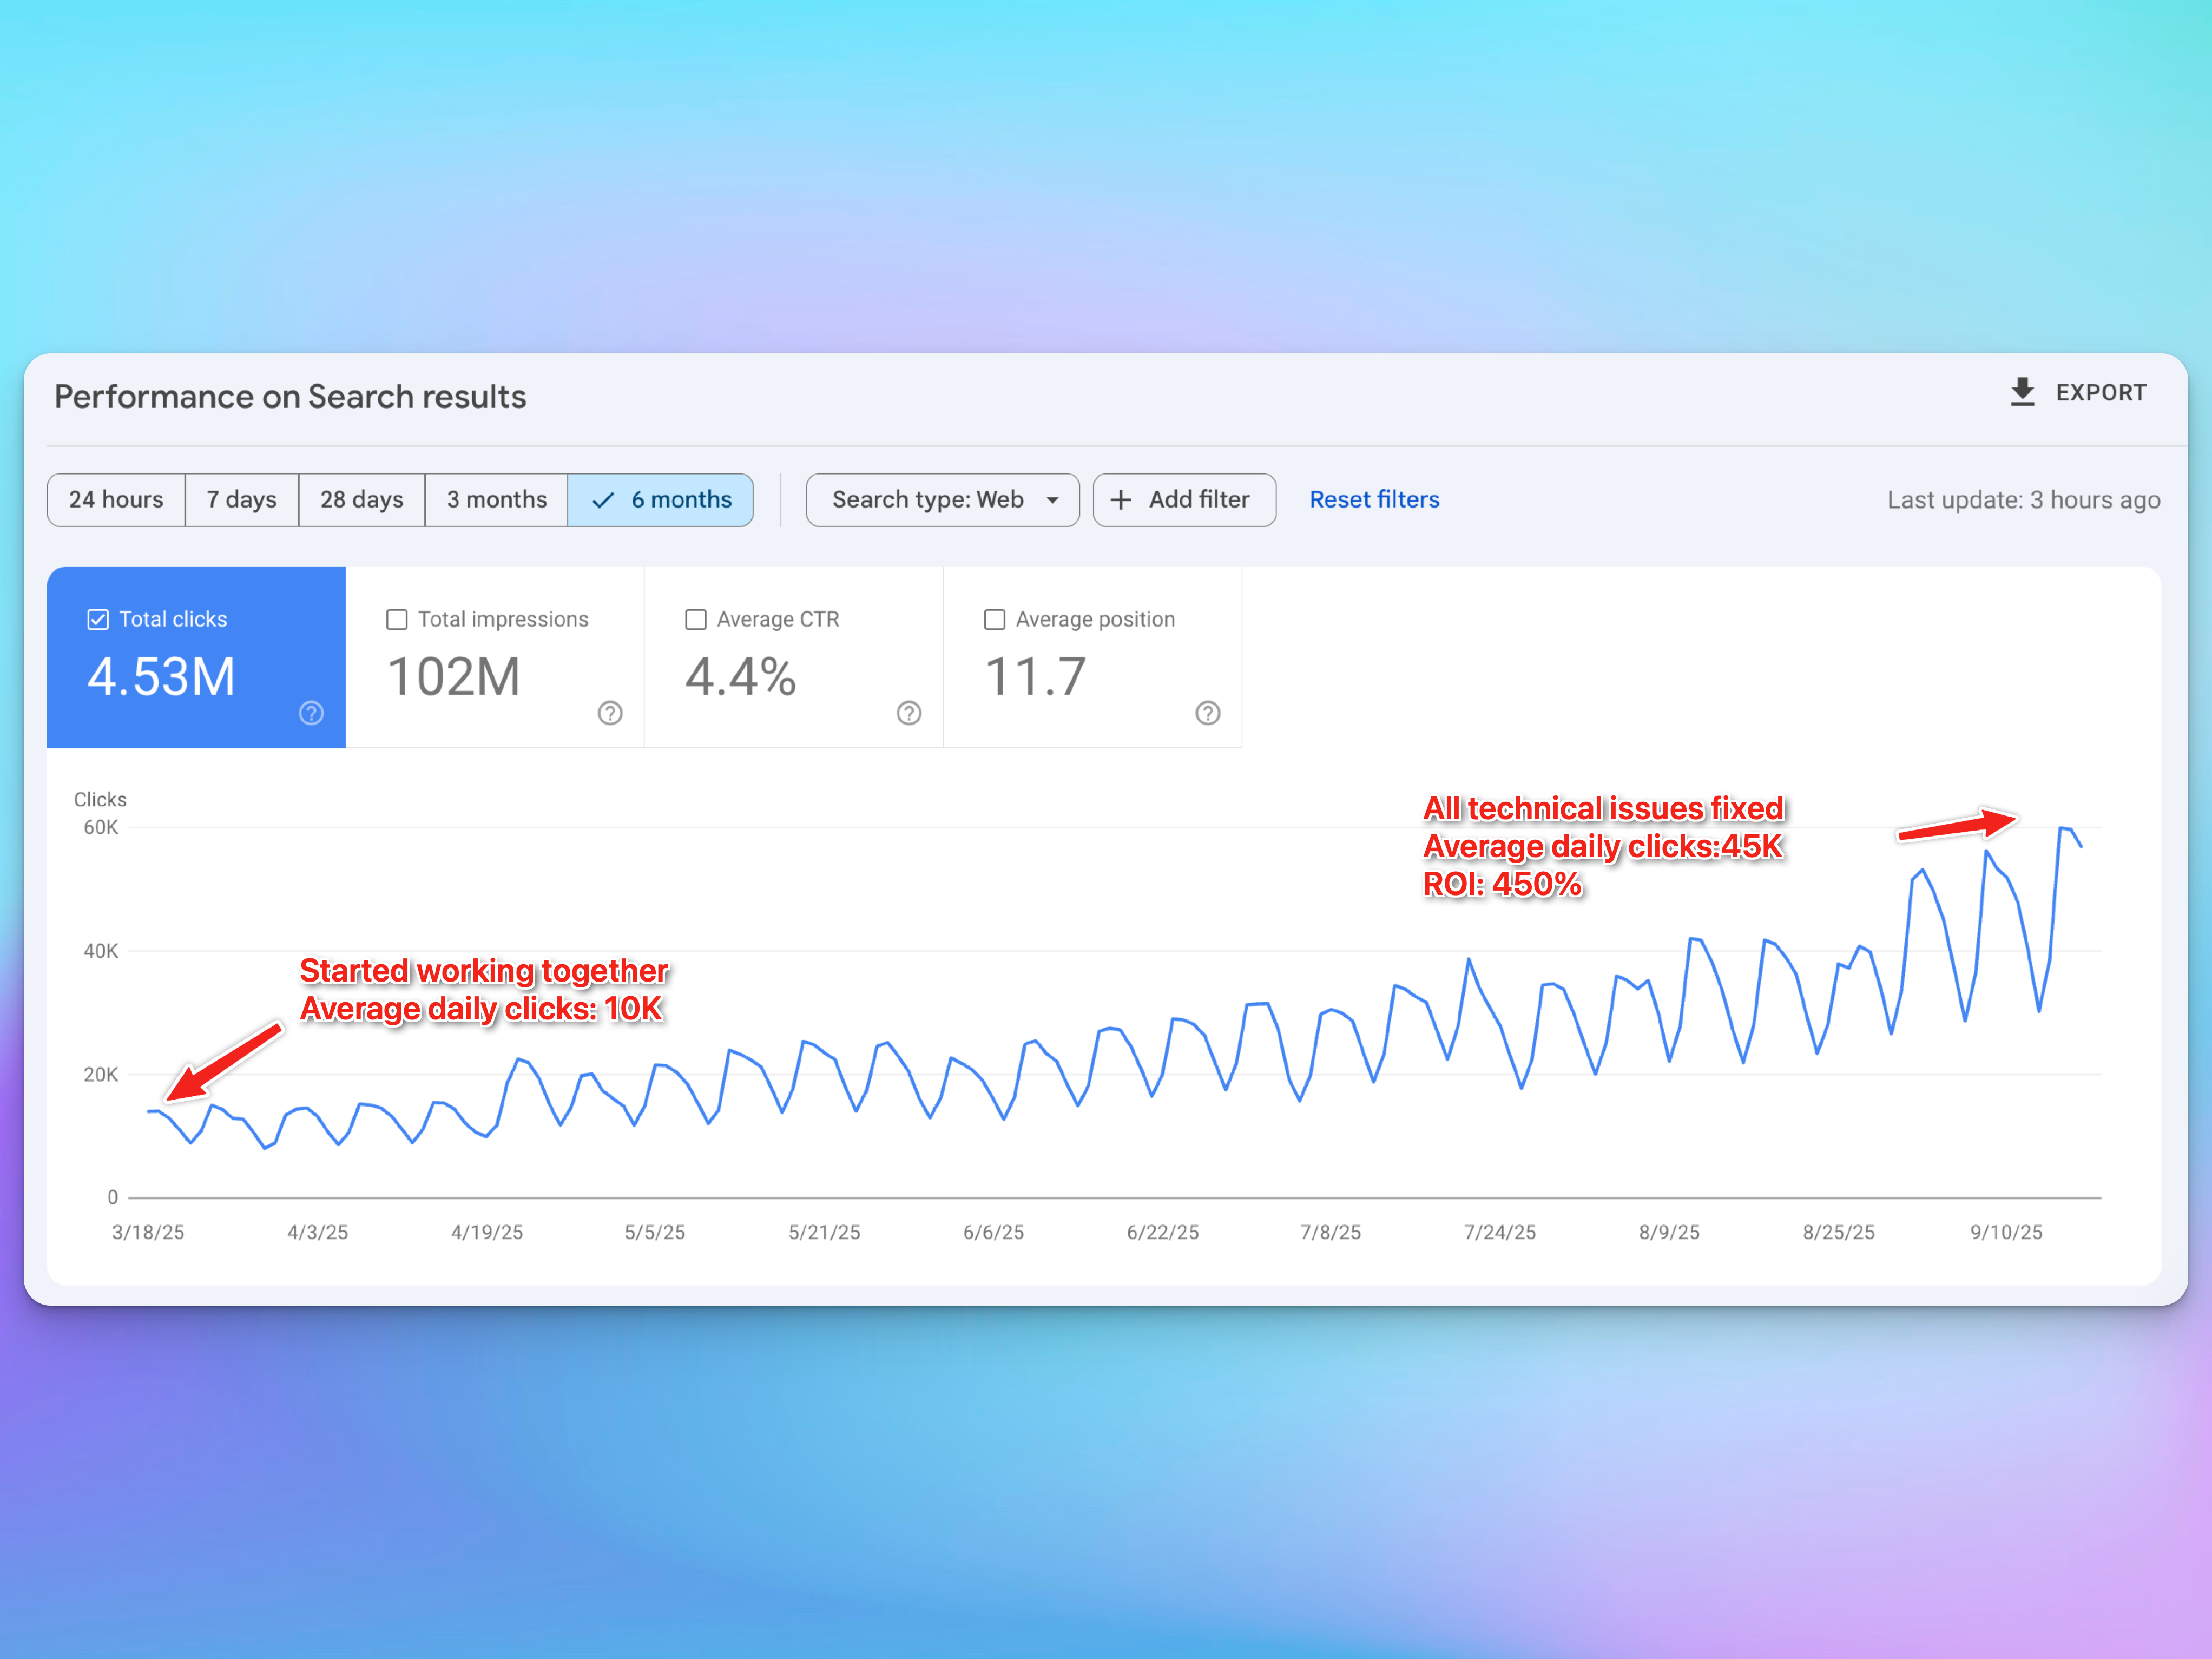Click the 60K y-axis label
2212x1659 pixels.
pos(101,828)
